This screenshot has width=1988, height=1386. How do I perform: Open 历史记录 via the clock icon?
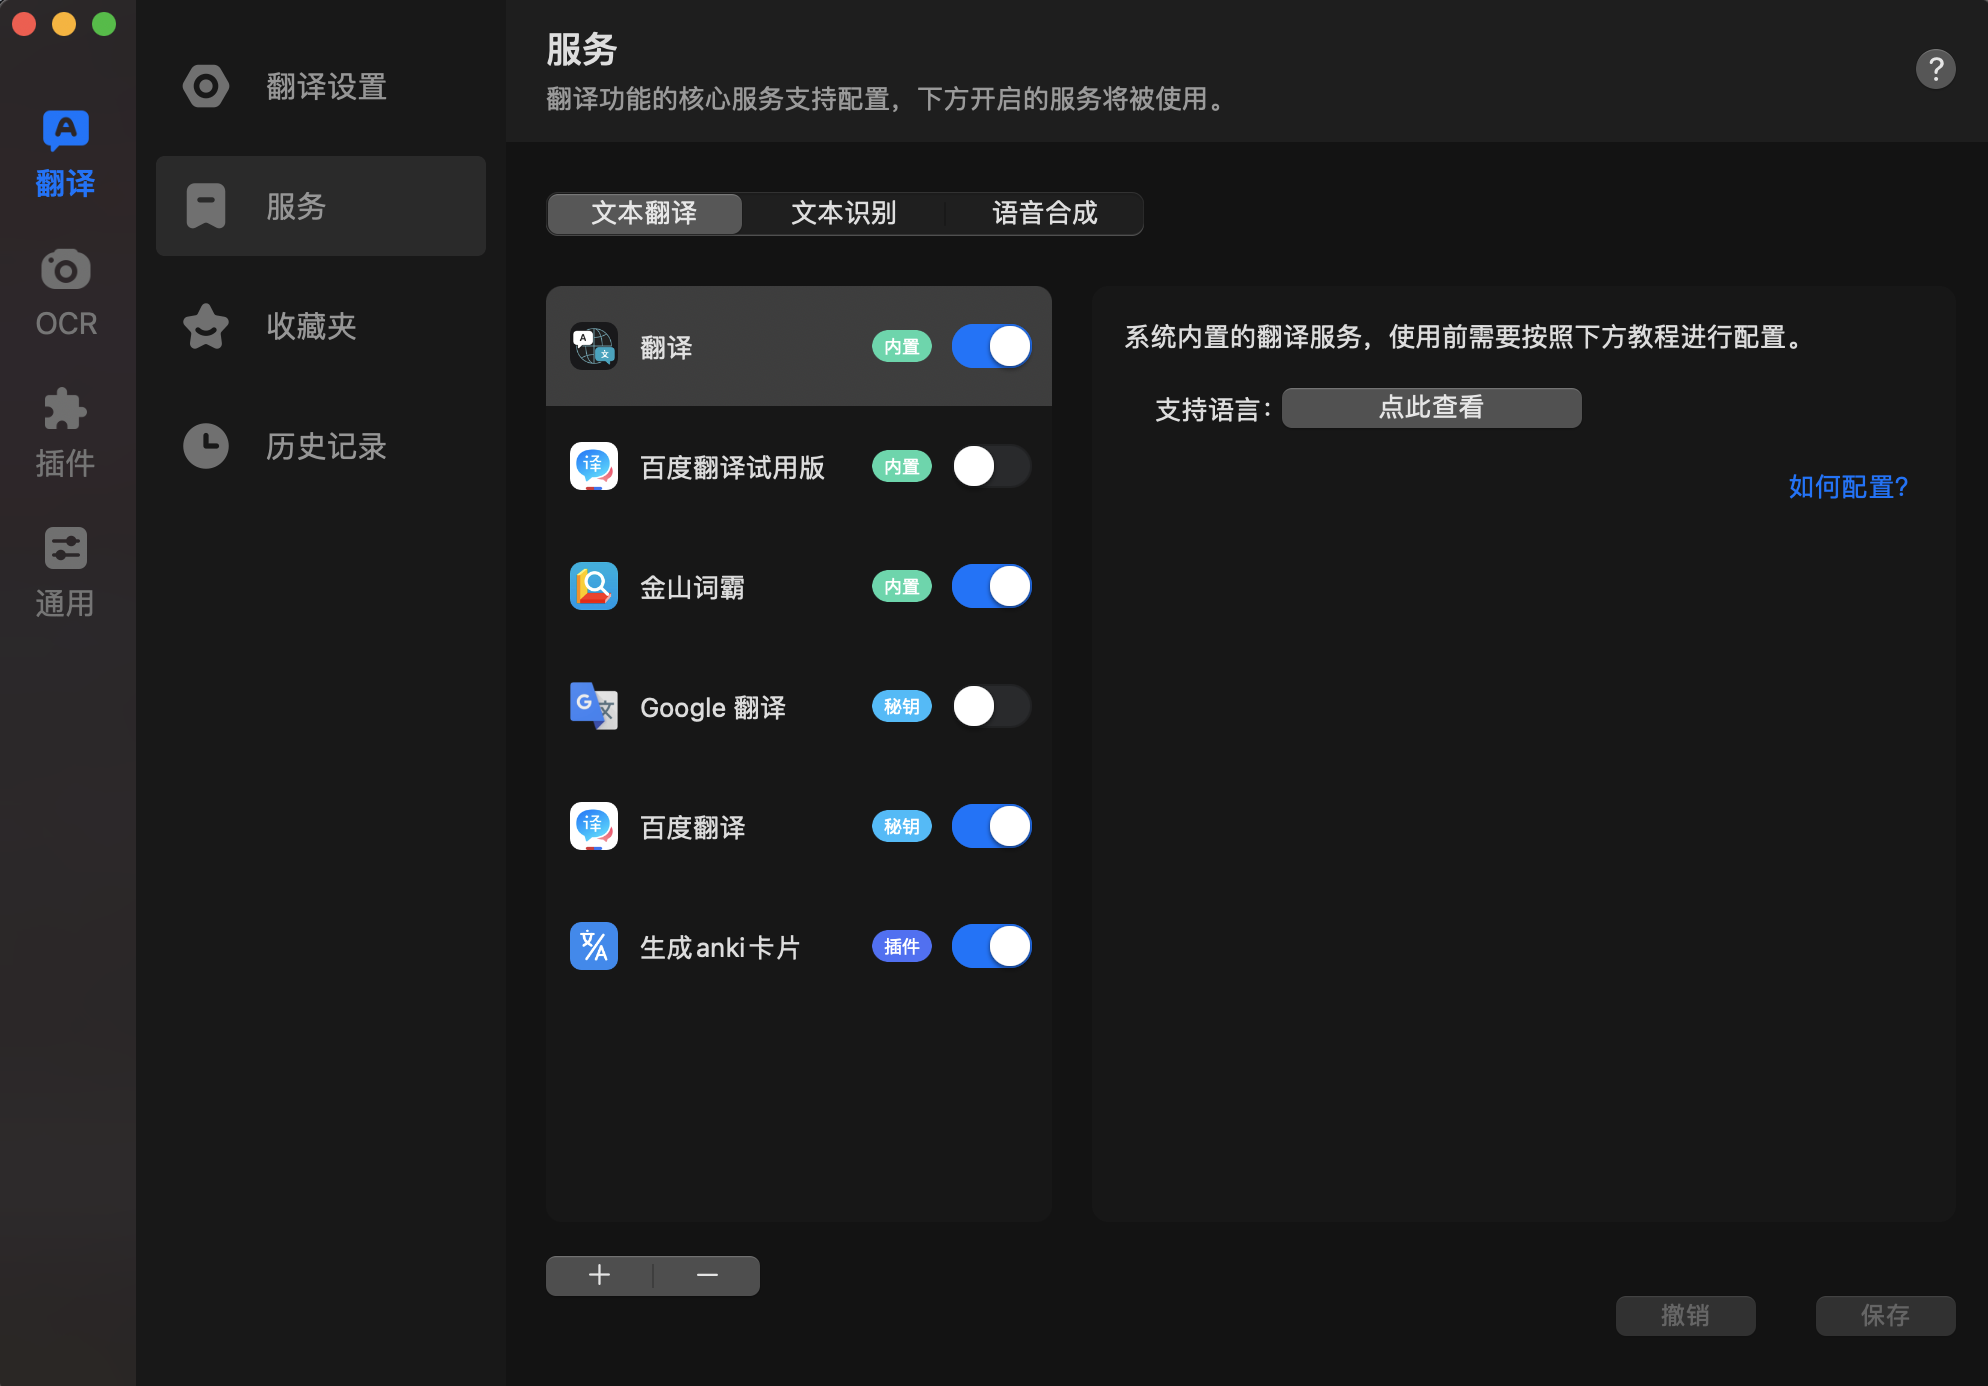[205, 446]
